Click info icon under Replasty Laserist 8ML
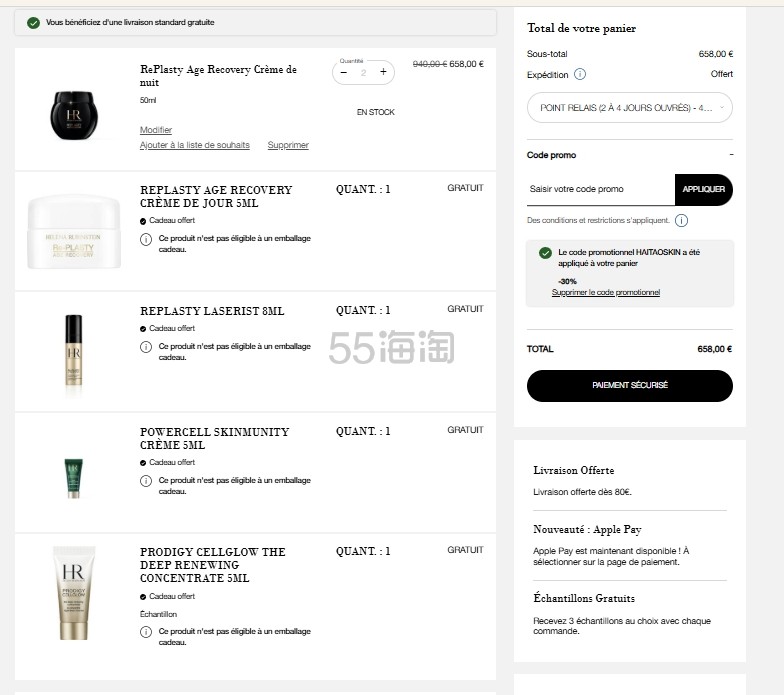 pyautogui.click(x=146, y=346)
